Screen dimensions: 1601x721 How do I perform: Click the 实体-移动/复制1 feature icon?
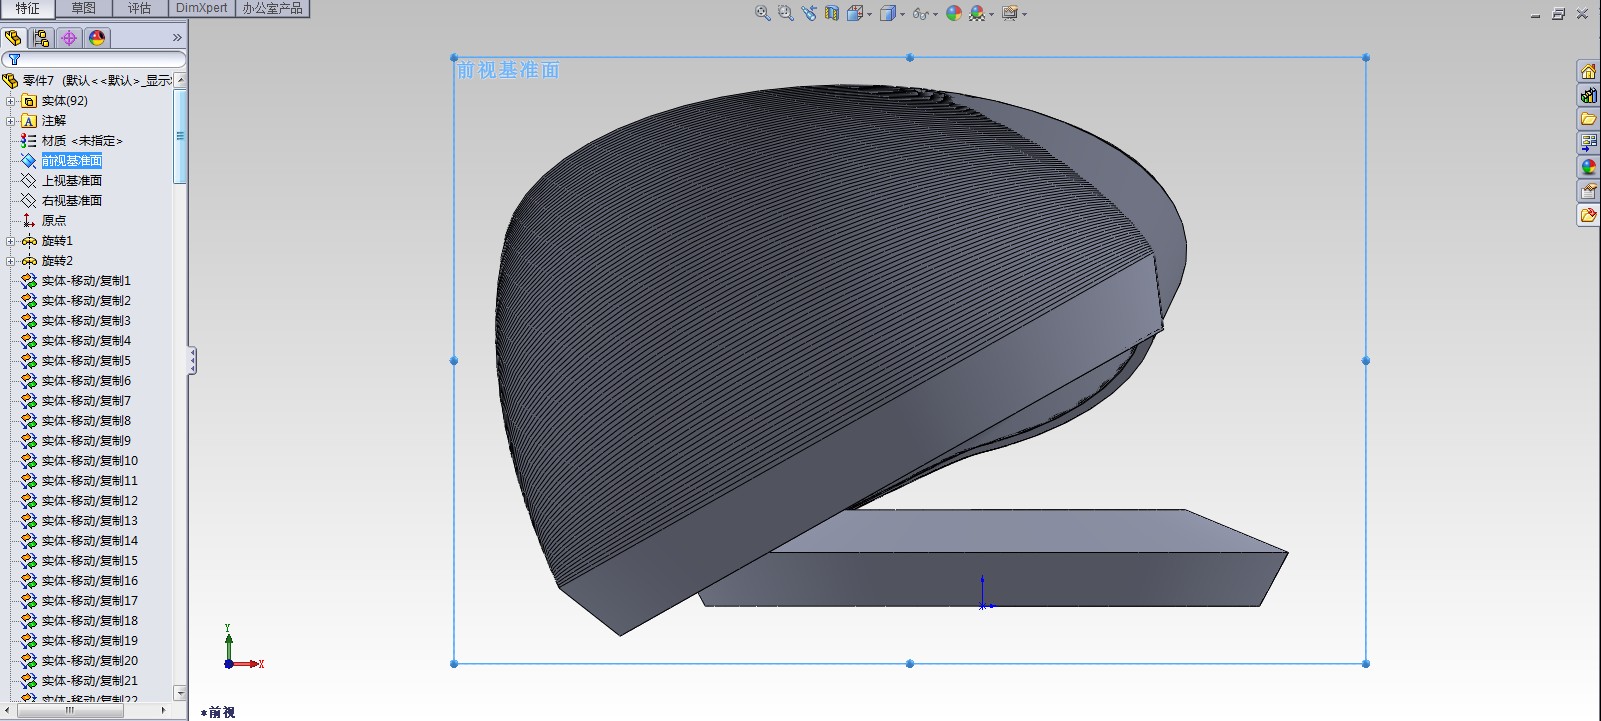pos(29,281)
